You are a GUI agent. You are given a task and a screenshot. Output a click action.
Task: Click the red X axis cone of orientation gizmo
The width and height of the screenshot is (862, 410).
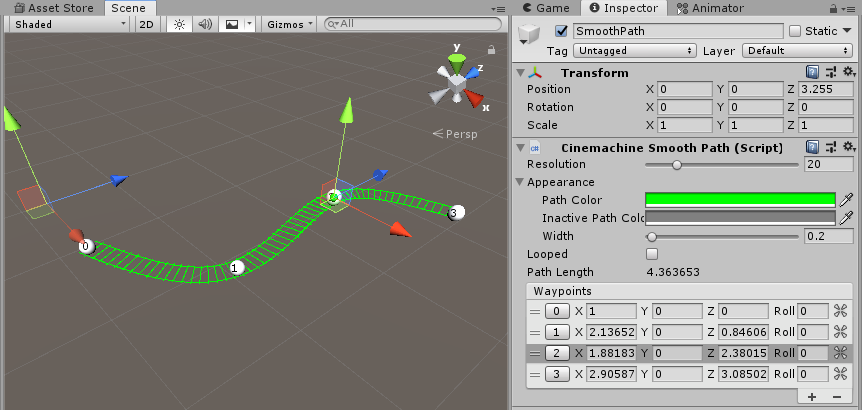pyautogui.click(x=474, y=99)
